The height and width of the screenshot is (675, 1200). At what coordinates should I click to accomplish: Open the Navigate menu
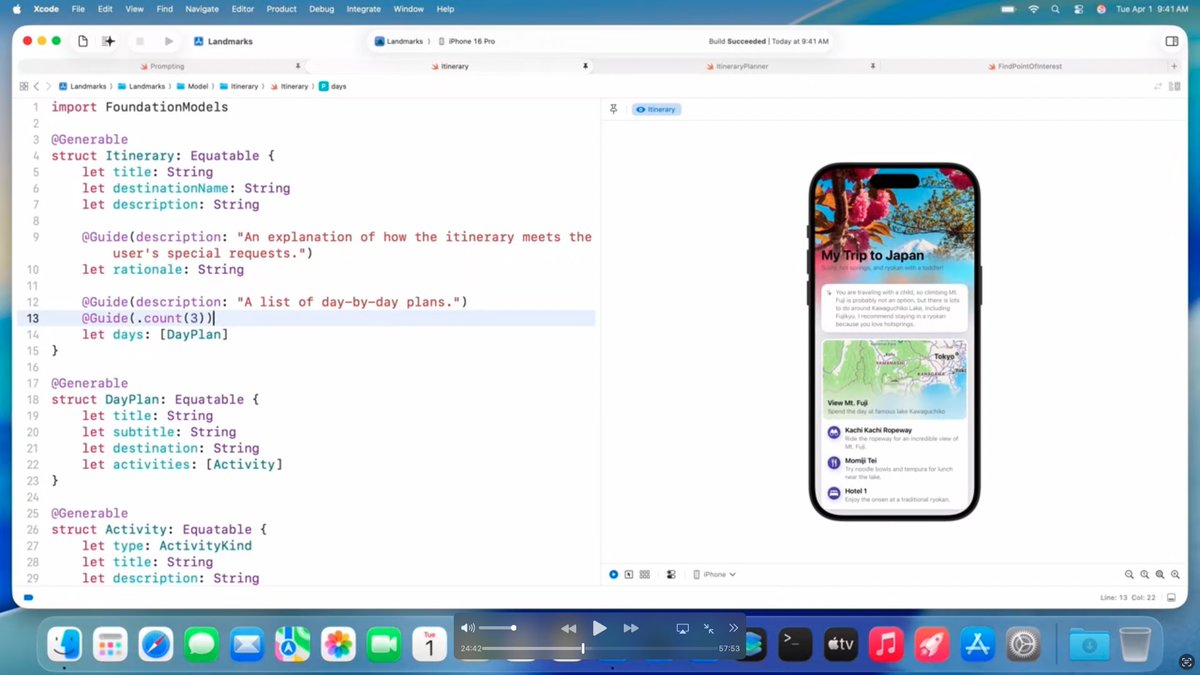point(202,9)
